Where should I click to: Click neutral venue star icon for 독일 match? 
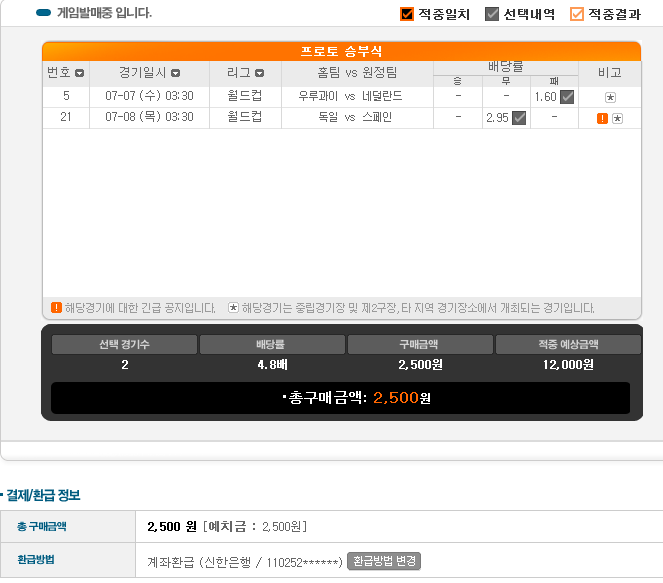[617, 118]
